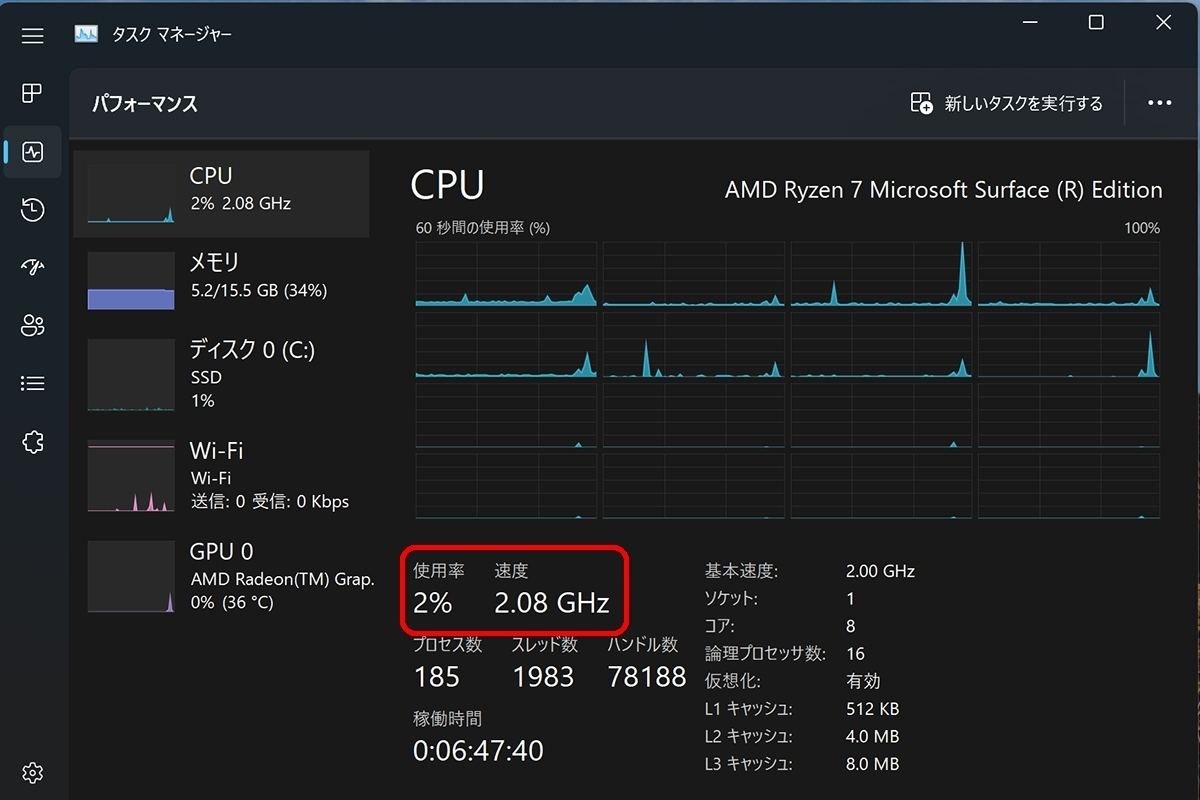
Task: Select the CPU performance item
Action: click(x=222, y=194)
